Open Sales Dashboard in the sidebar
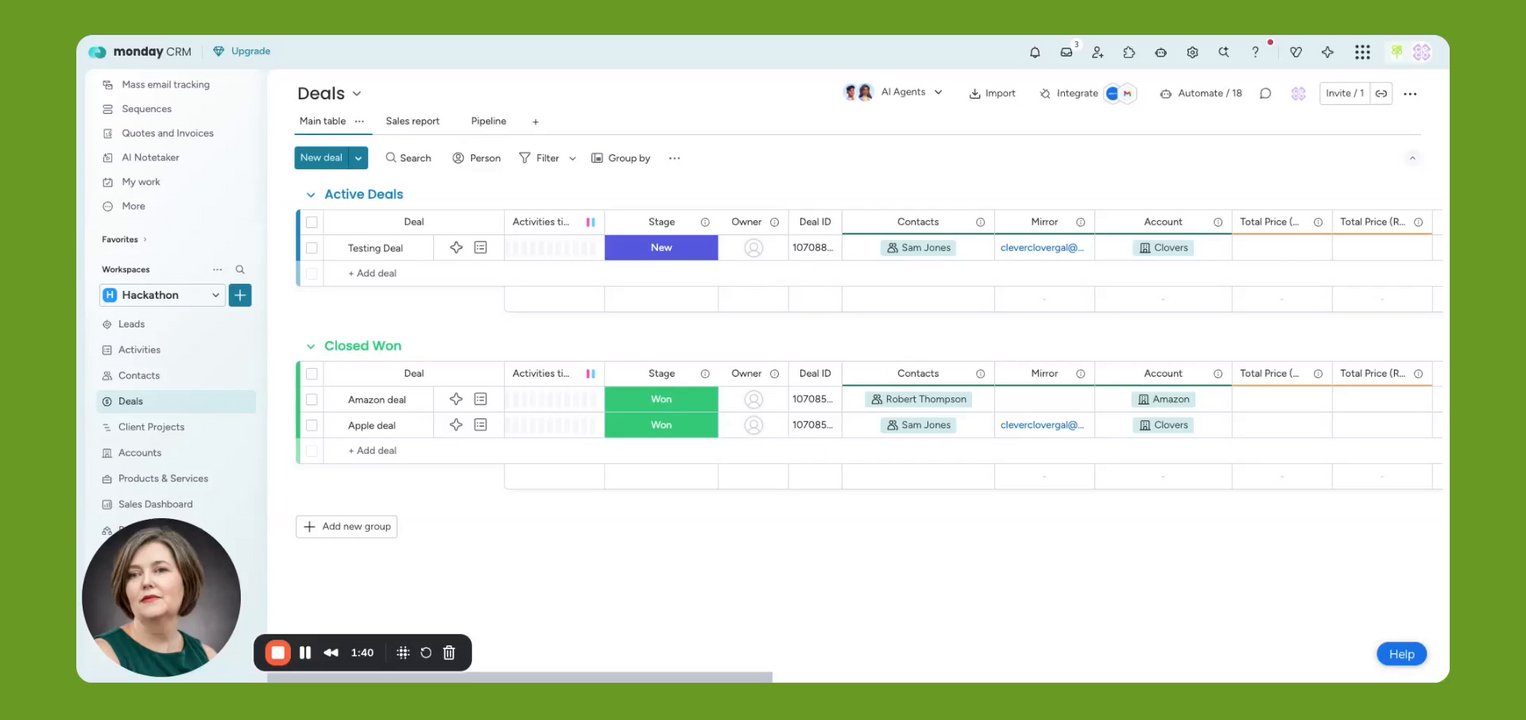This screenshot has width=1526, height=720. click(x=155, y=504)
